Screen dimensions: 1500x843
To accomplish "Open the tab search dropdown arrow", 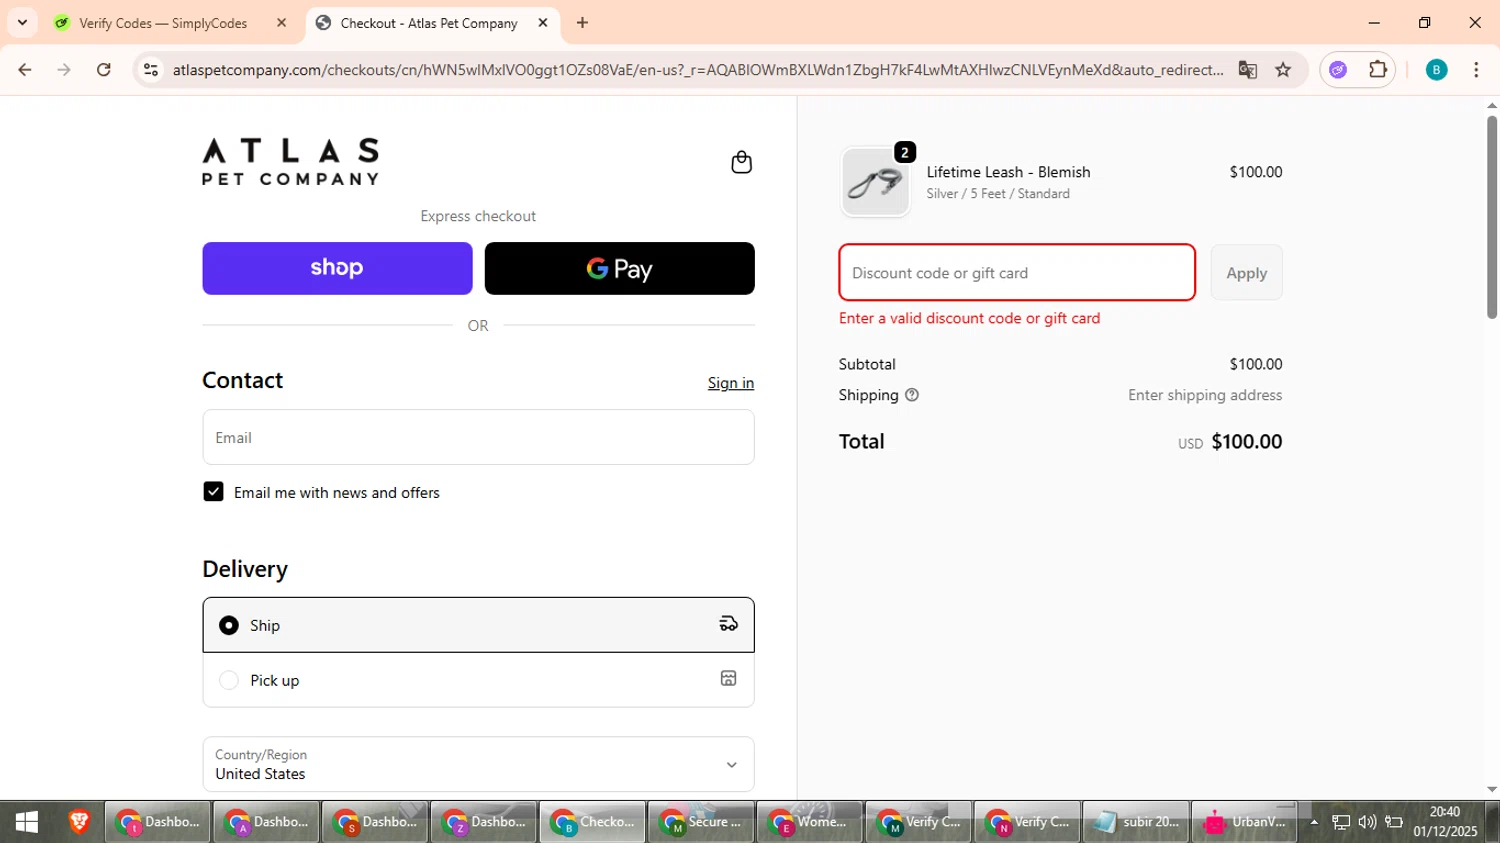I will pyautogui.click(x=22, y=22).
